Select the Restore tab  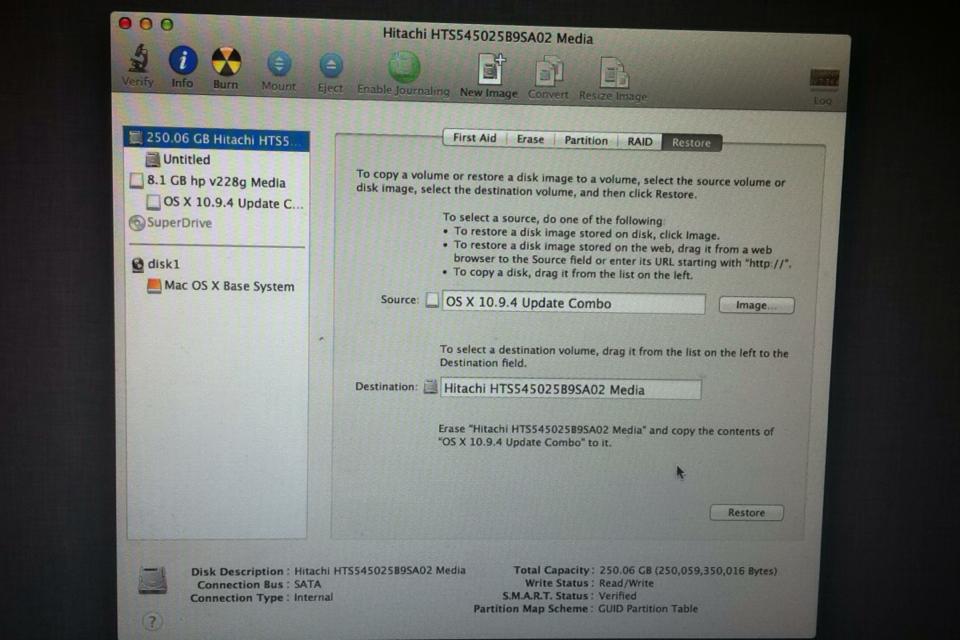[x=691, y=143]
